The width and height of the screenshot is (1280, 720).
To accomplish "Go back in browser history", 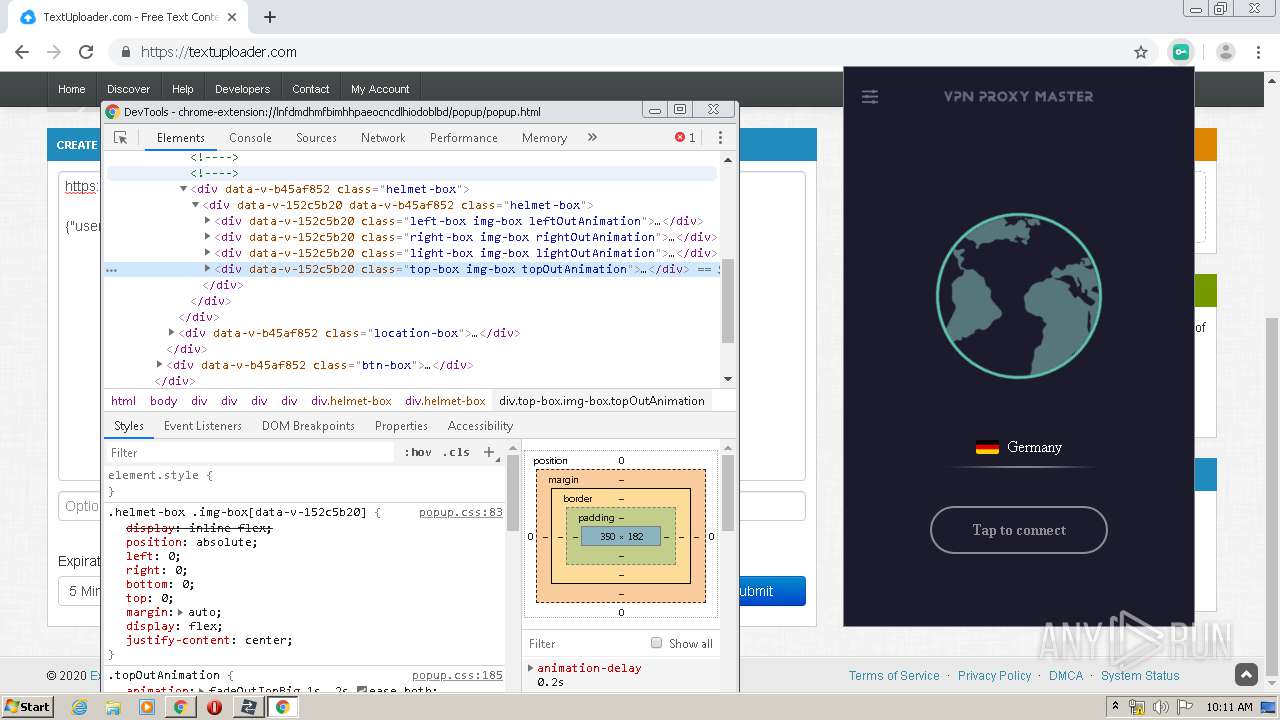I will tap(22, 52).
